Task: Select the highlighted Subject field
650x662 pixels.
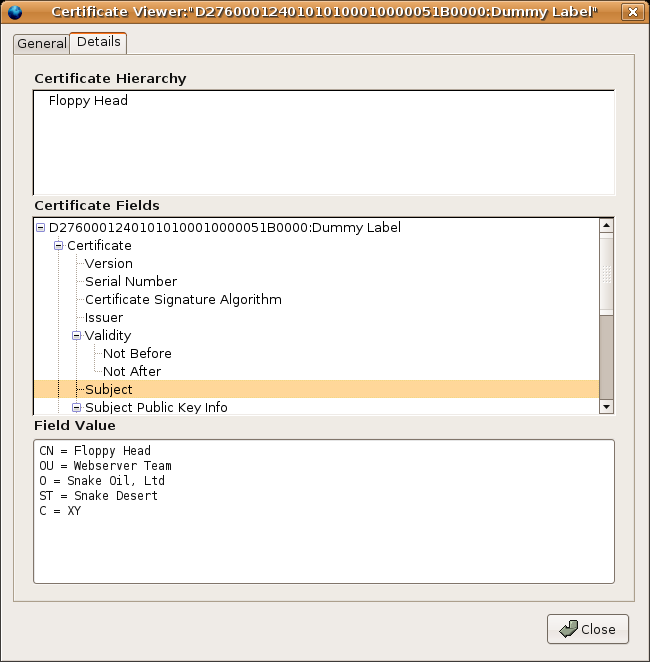Action: tap(109, 390)
